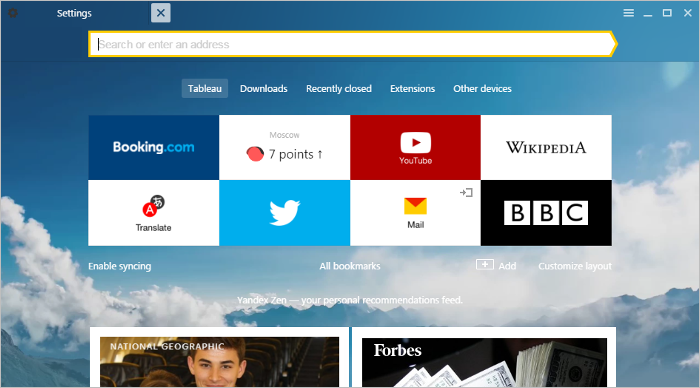Select the Other devices tab
The height and width of the screenshot is (388, 700).
[x=482, y=88]
